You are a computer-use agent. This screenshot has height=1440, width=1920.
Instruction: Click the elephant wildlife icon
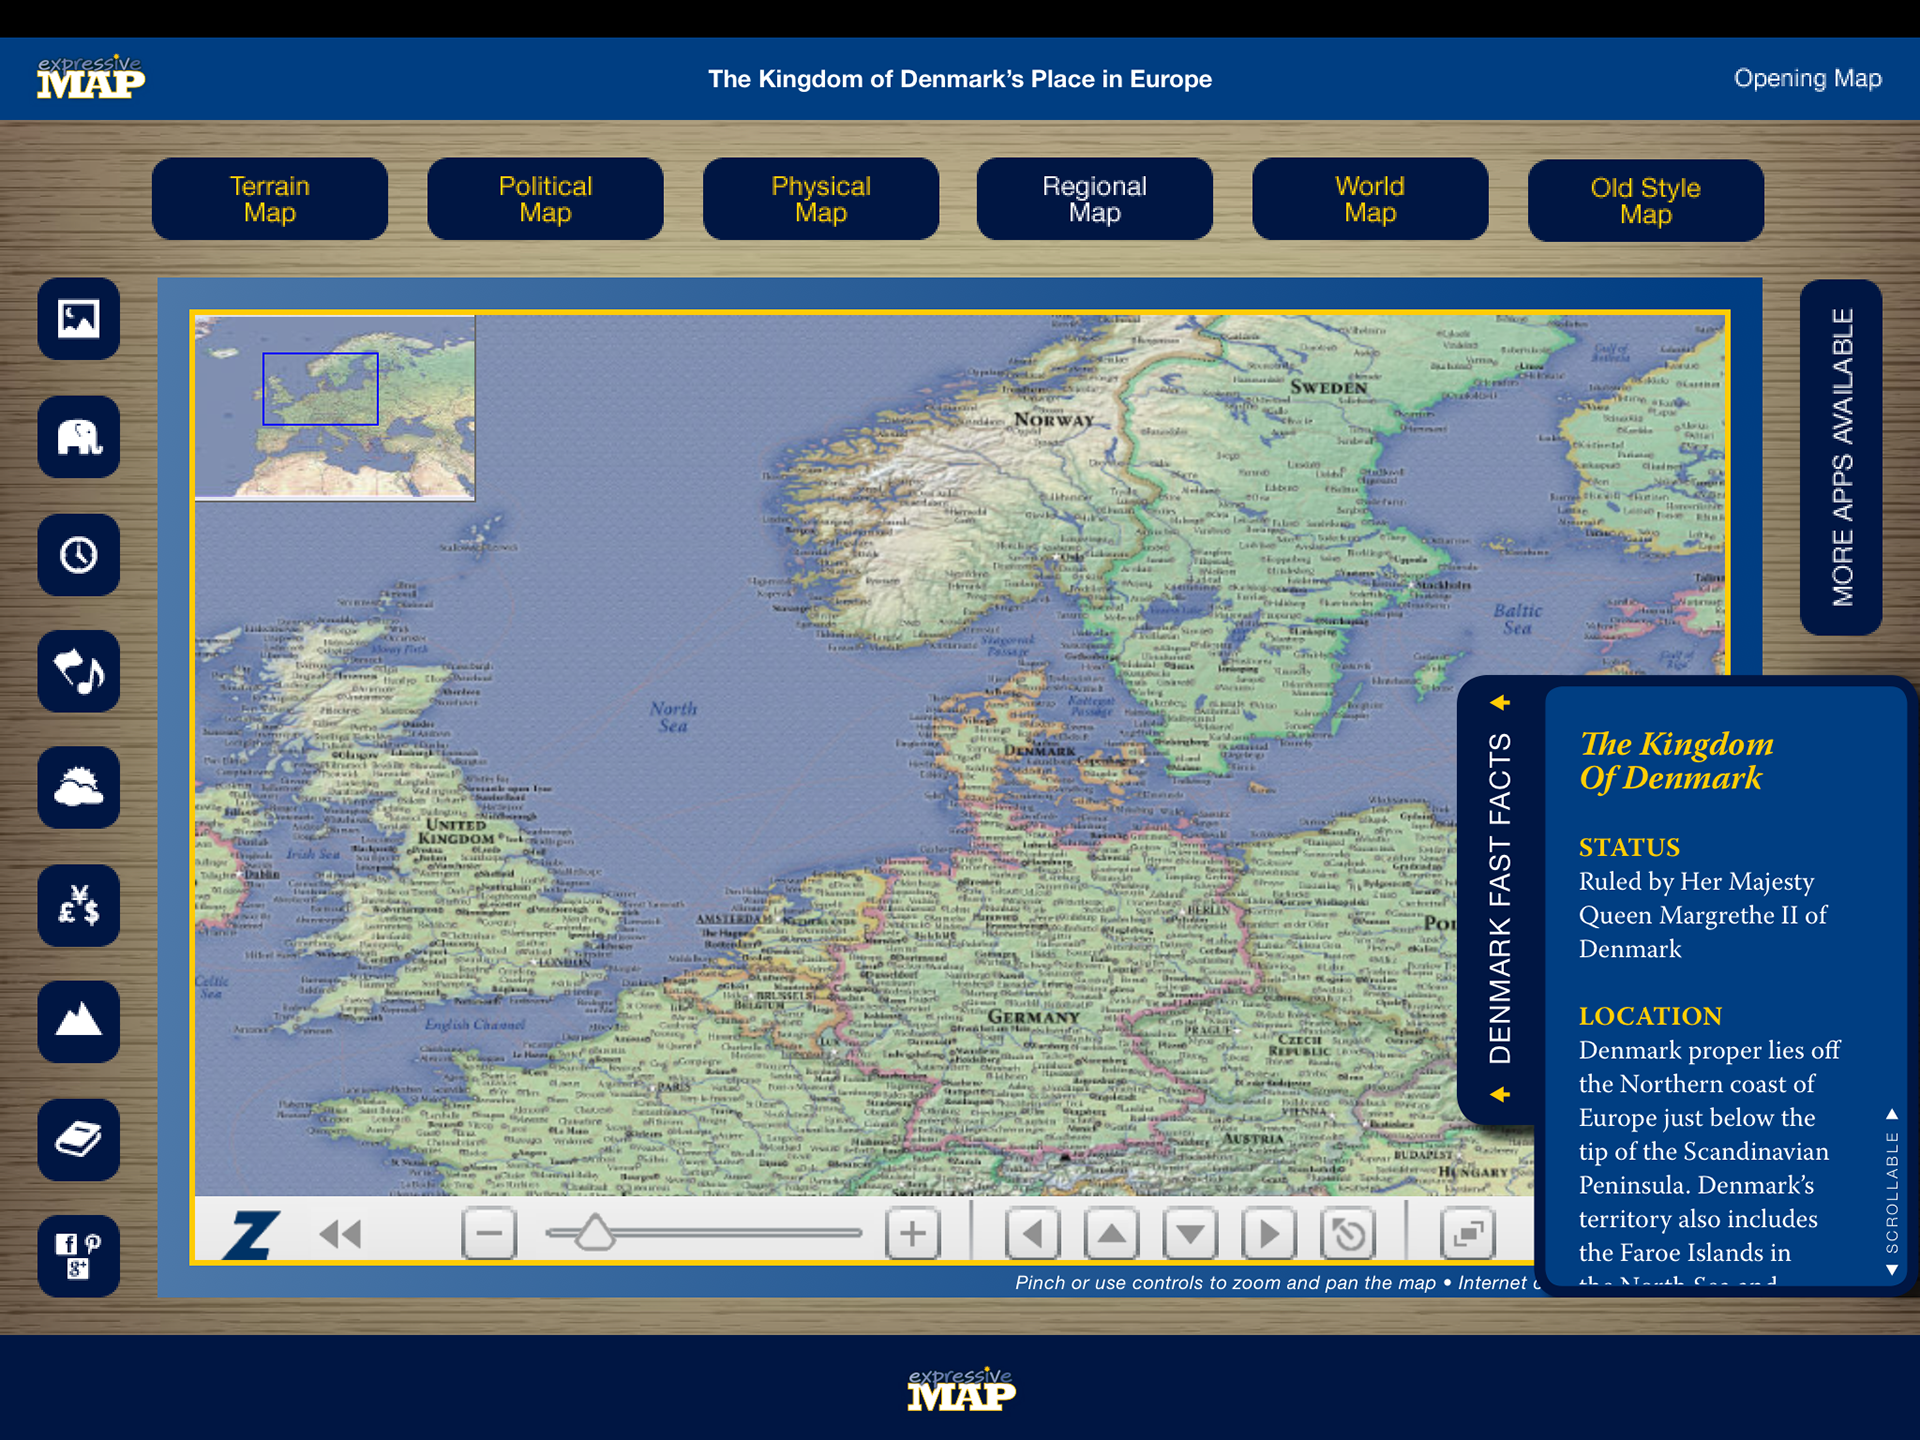coord(78,437)
